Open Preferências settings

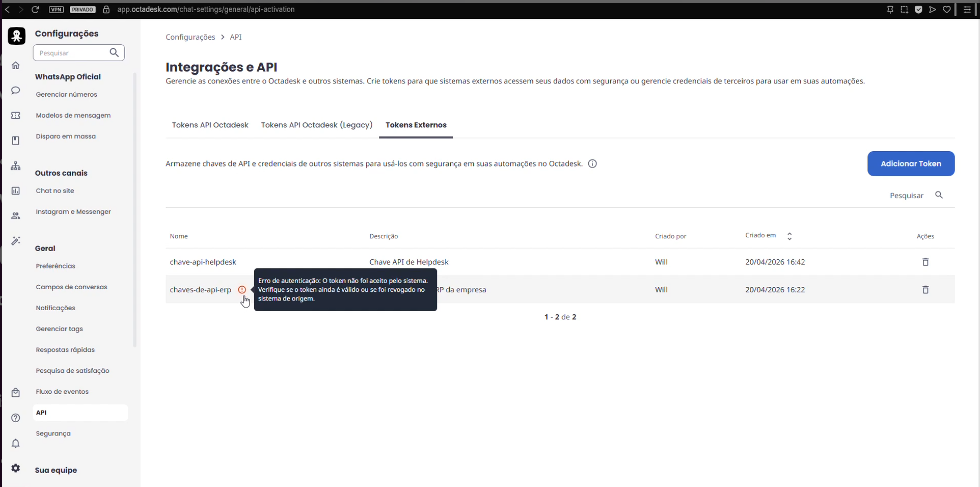click(x=56, y=266)
